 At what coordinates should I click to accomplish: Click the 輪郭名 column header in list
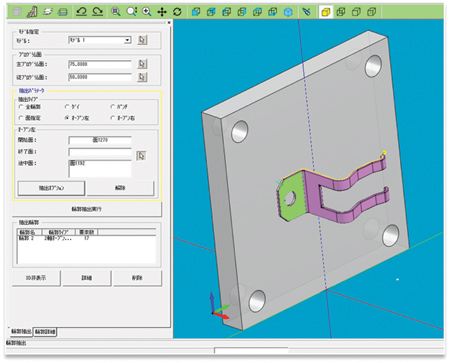29,232
